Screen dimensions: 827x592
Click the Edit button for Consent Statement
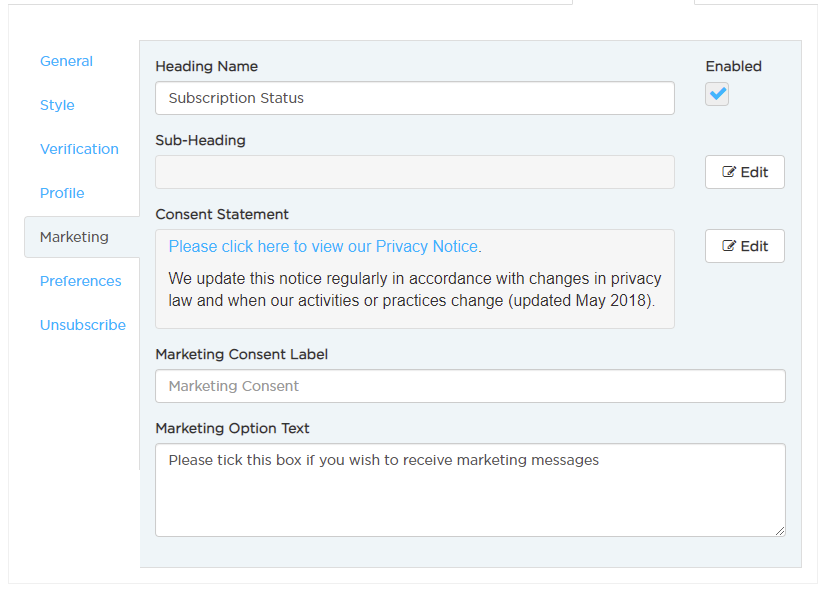point(745,246)
